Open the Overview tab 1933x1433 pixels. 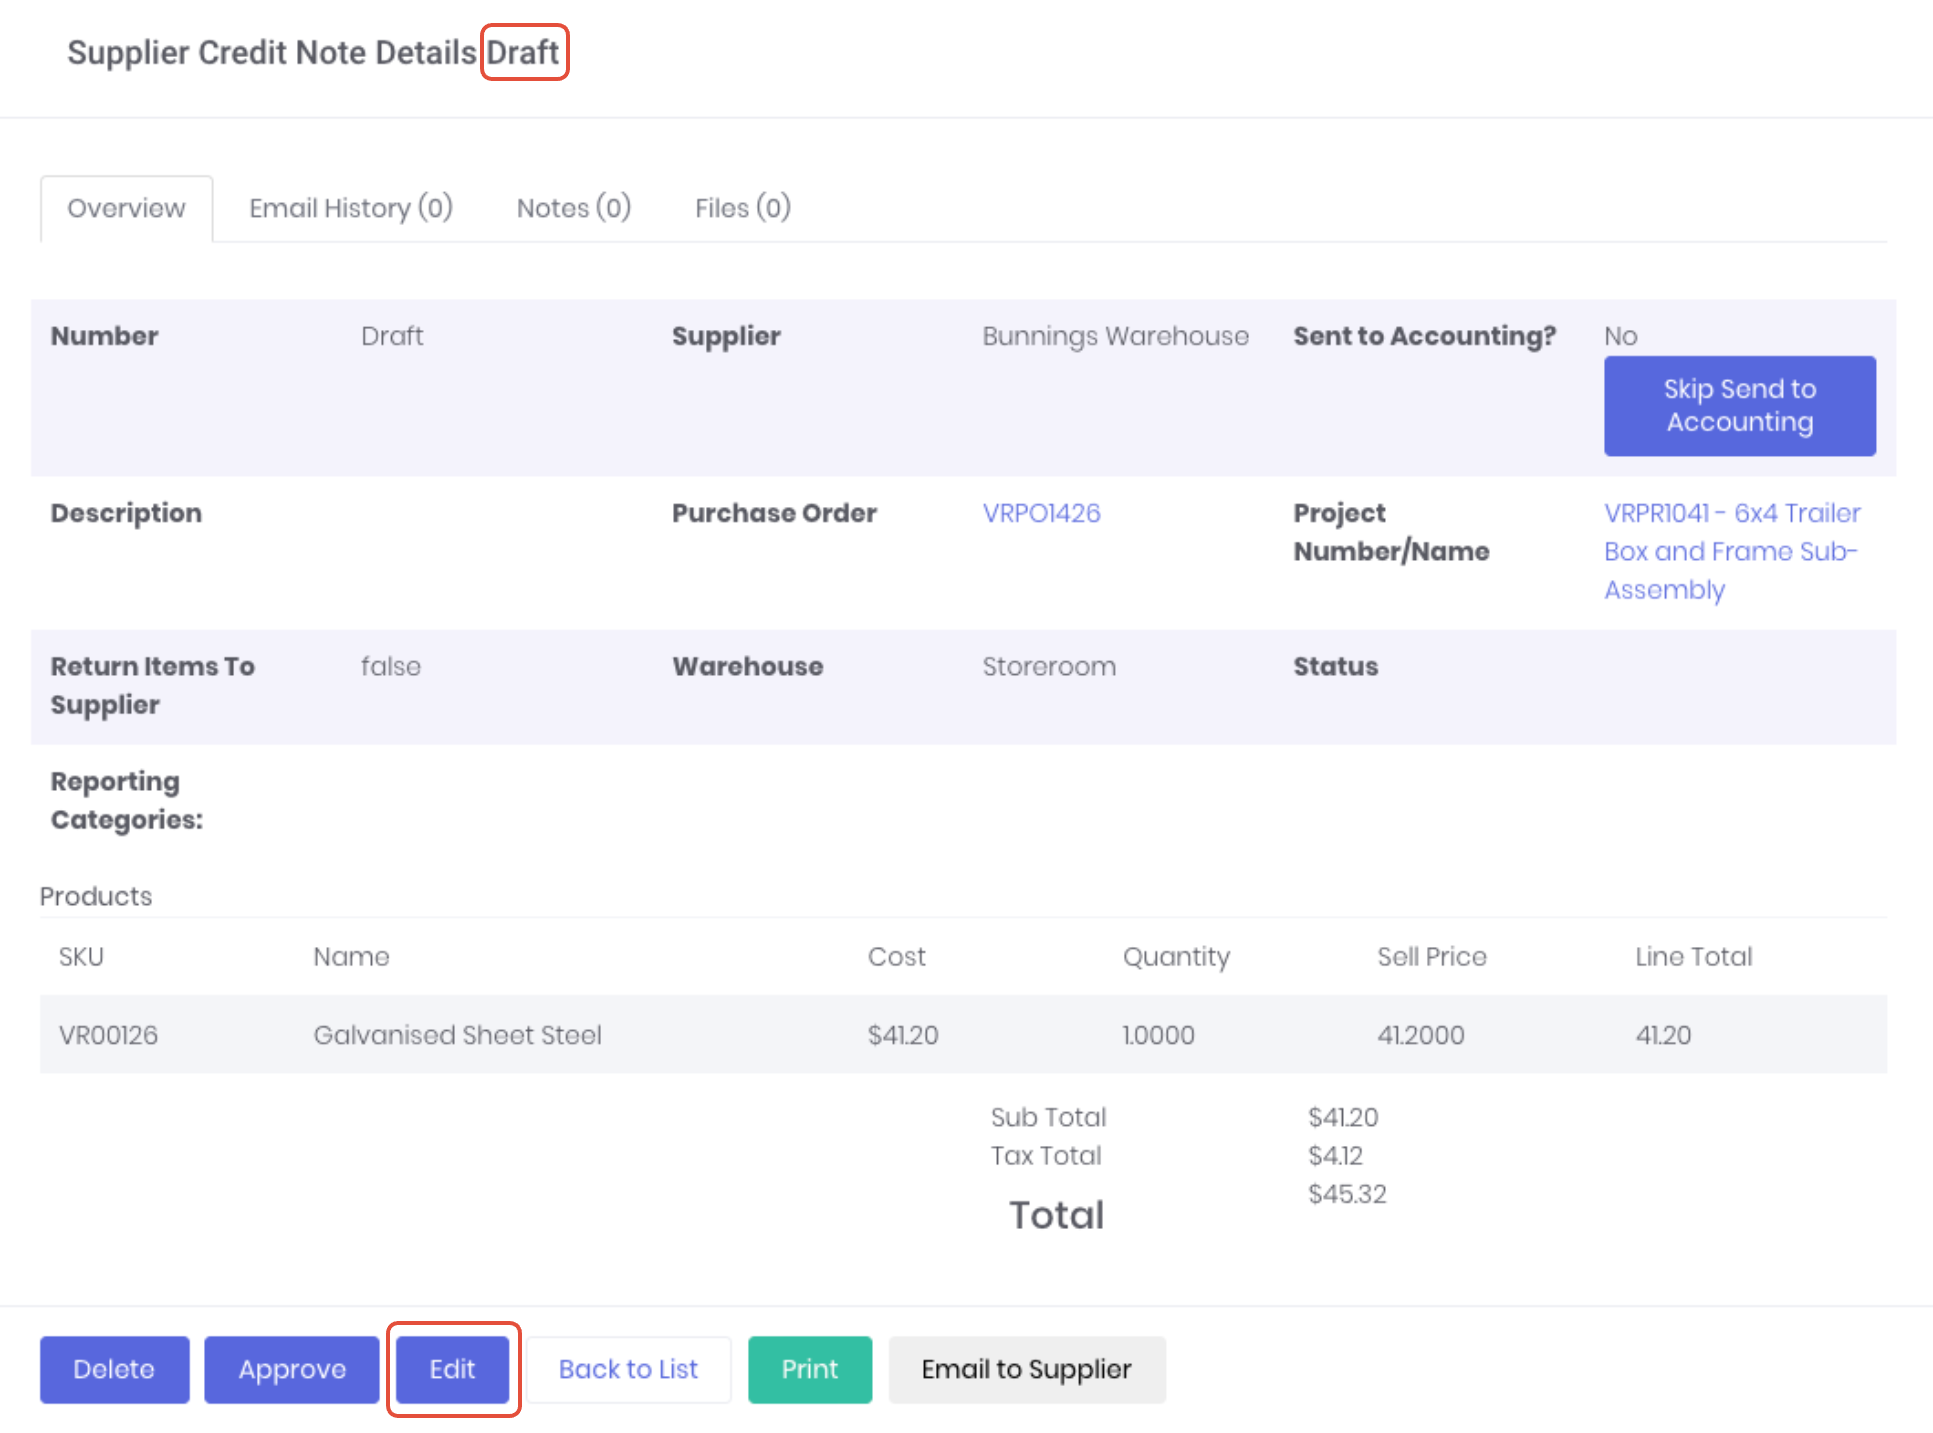(126, 208)
